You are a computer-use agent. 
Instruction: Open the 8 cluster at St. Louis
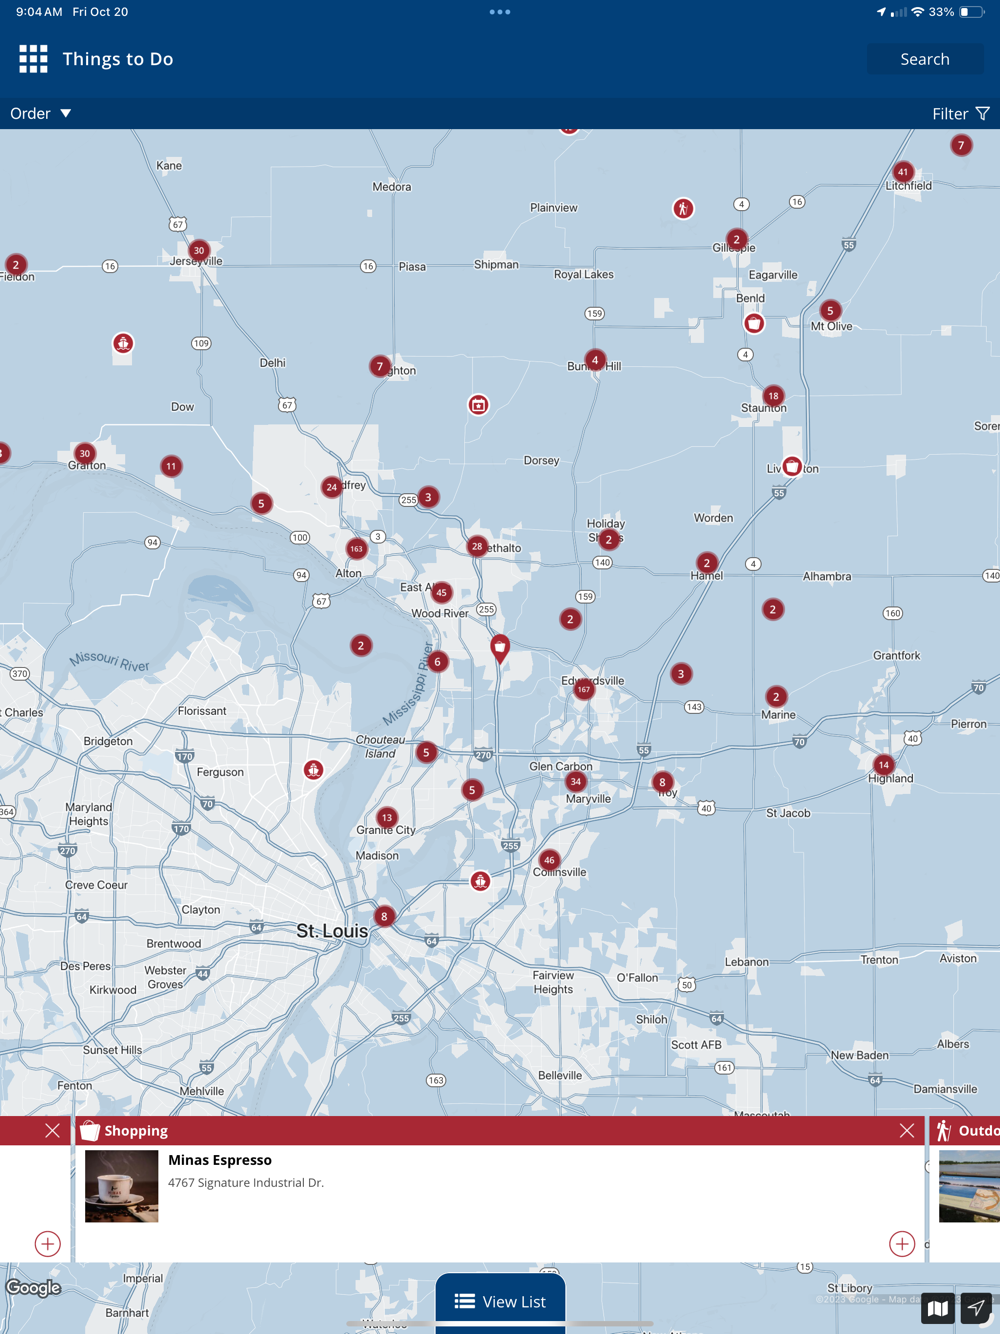[384, 916]
